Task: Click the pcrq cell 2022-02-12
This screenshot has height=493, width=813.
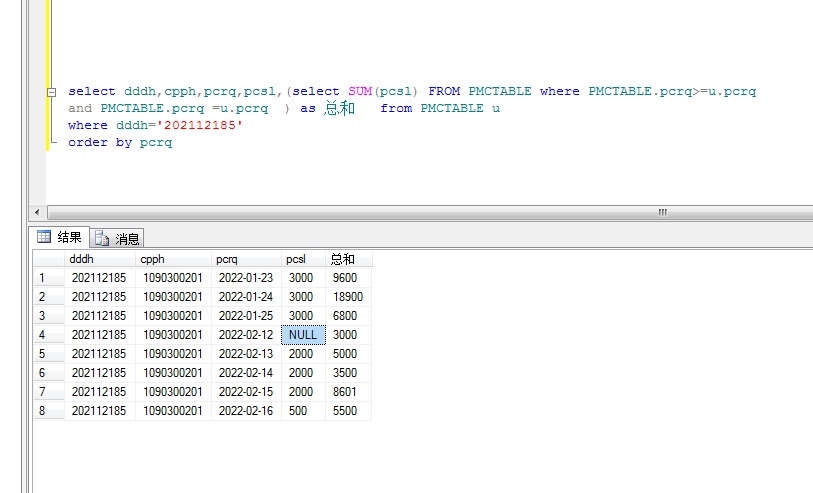Action: (x=246, y=335)
